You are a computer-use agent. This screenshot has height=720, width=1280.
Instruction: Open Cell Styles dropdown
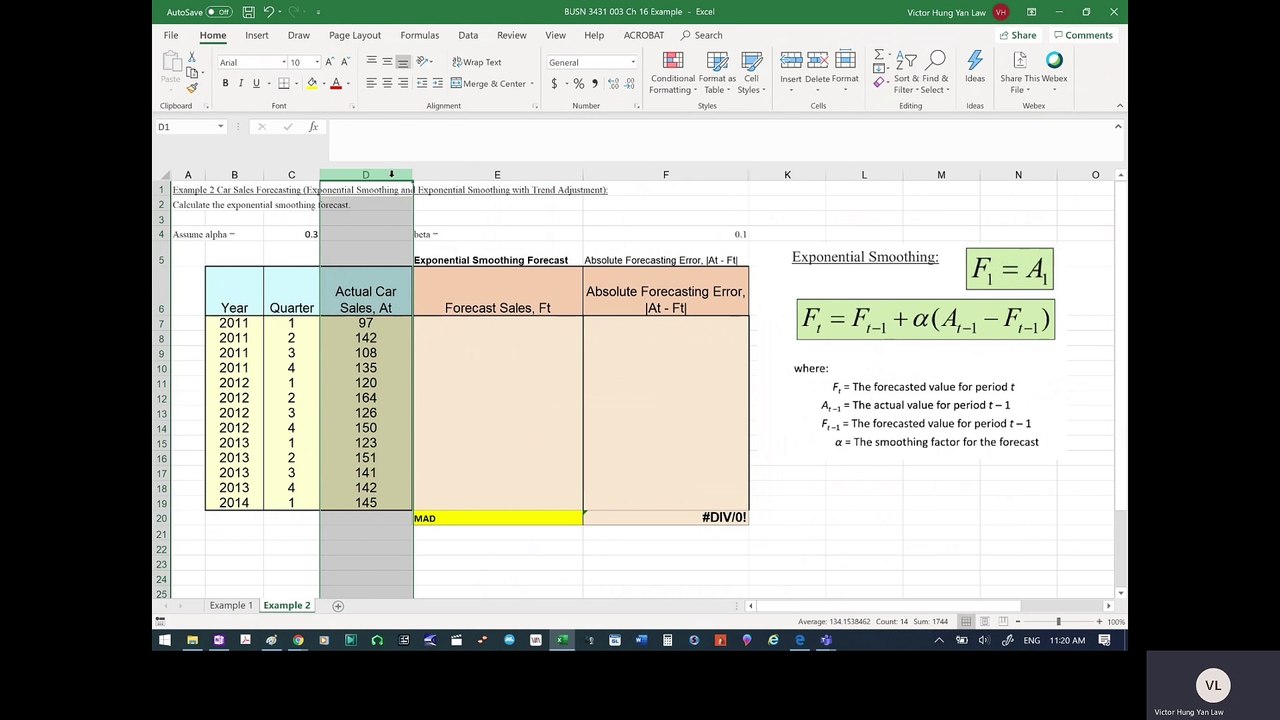coord(751,73)
